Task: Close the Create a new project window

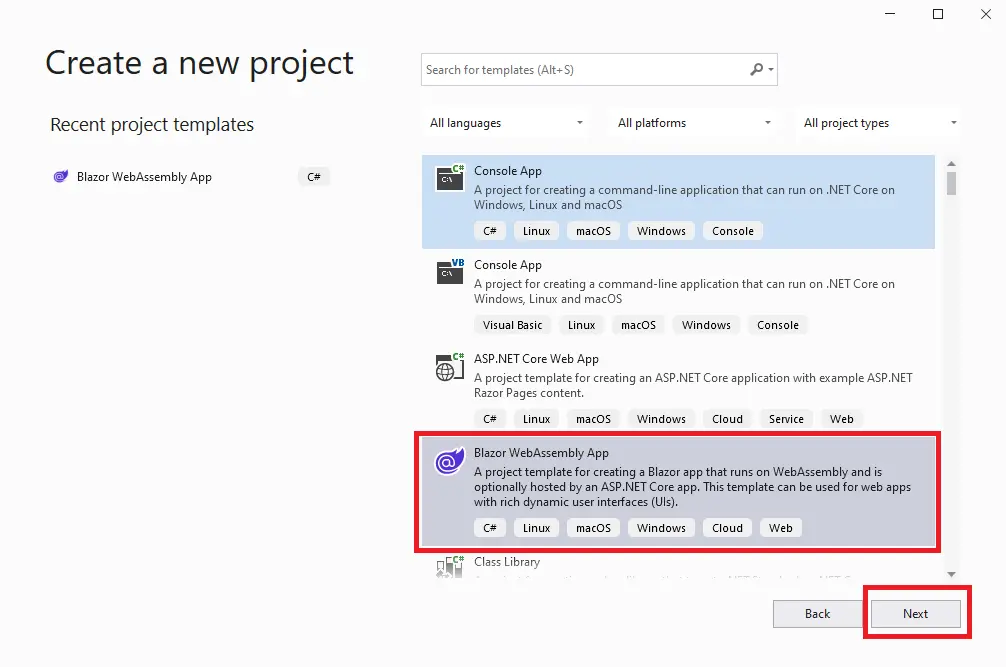Action: (986, 14)
